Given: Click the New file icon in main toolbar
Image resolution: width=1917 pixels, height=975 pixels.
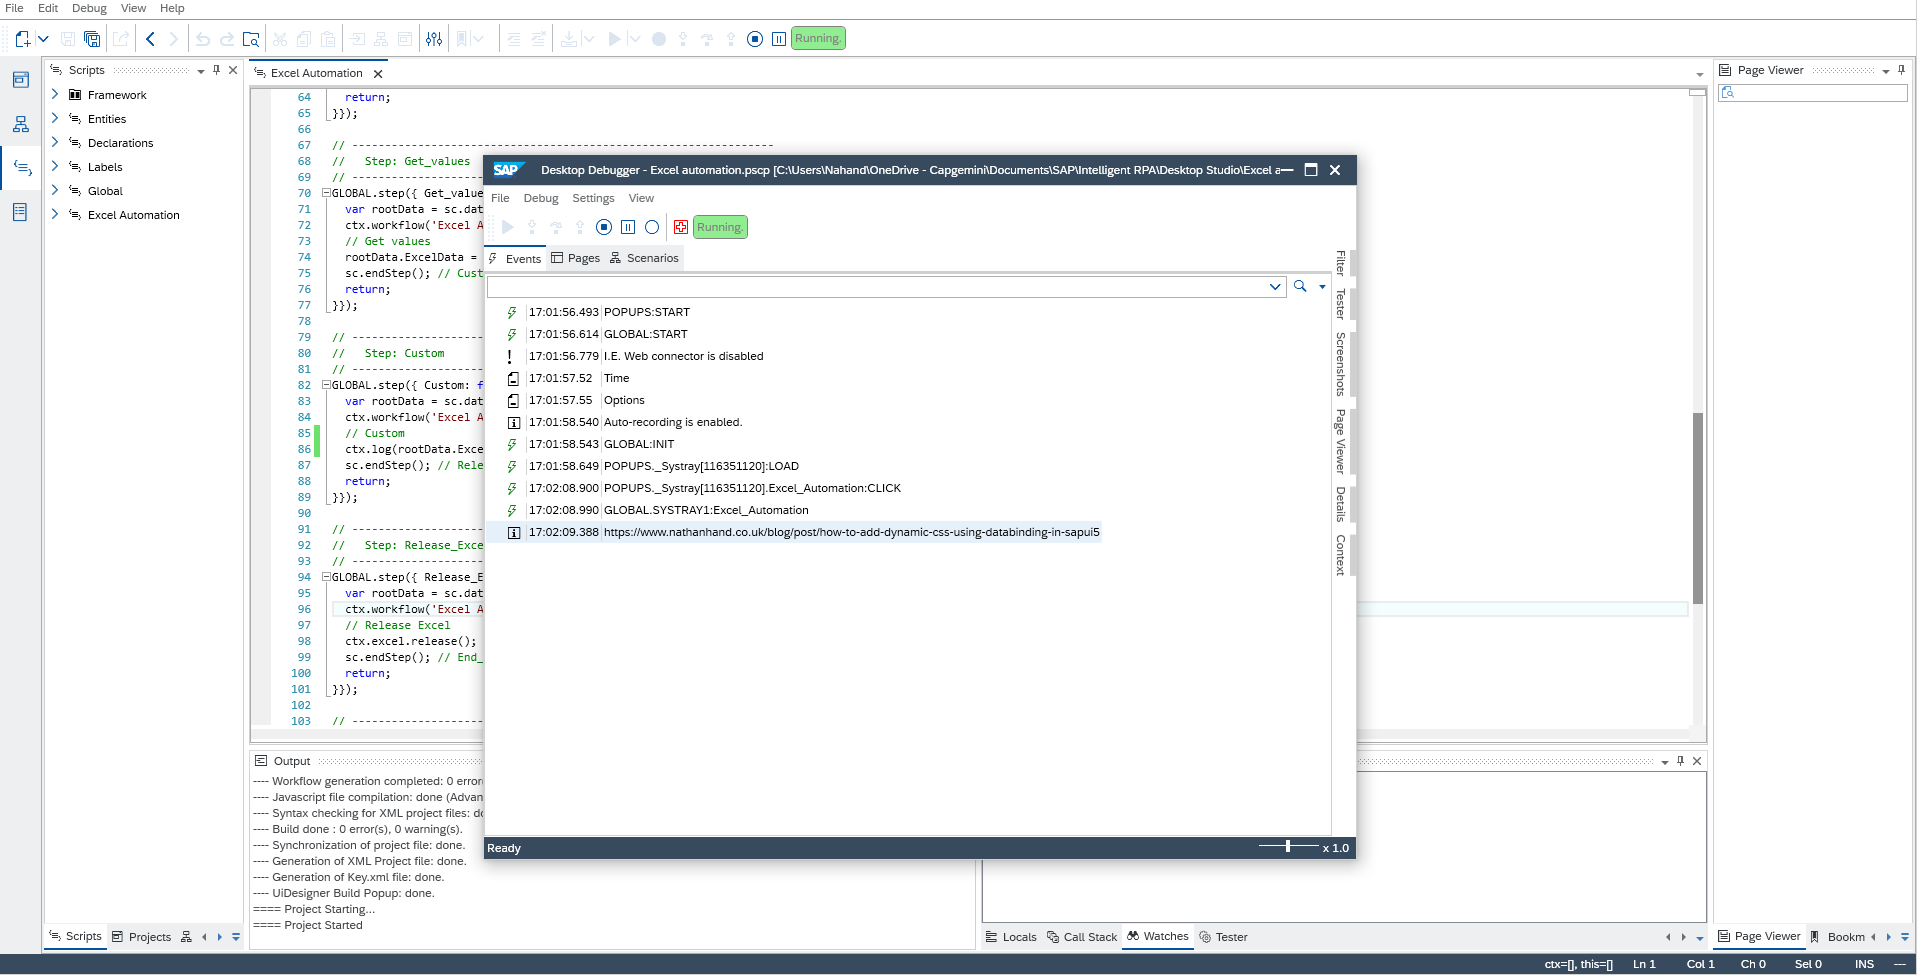Looking at the screenshot, I should point(22,39).
